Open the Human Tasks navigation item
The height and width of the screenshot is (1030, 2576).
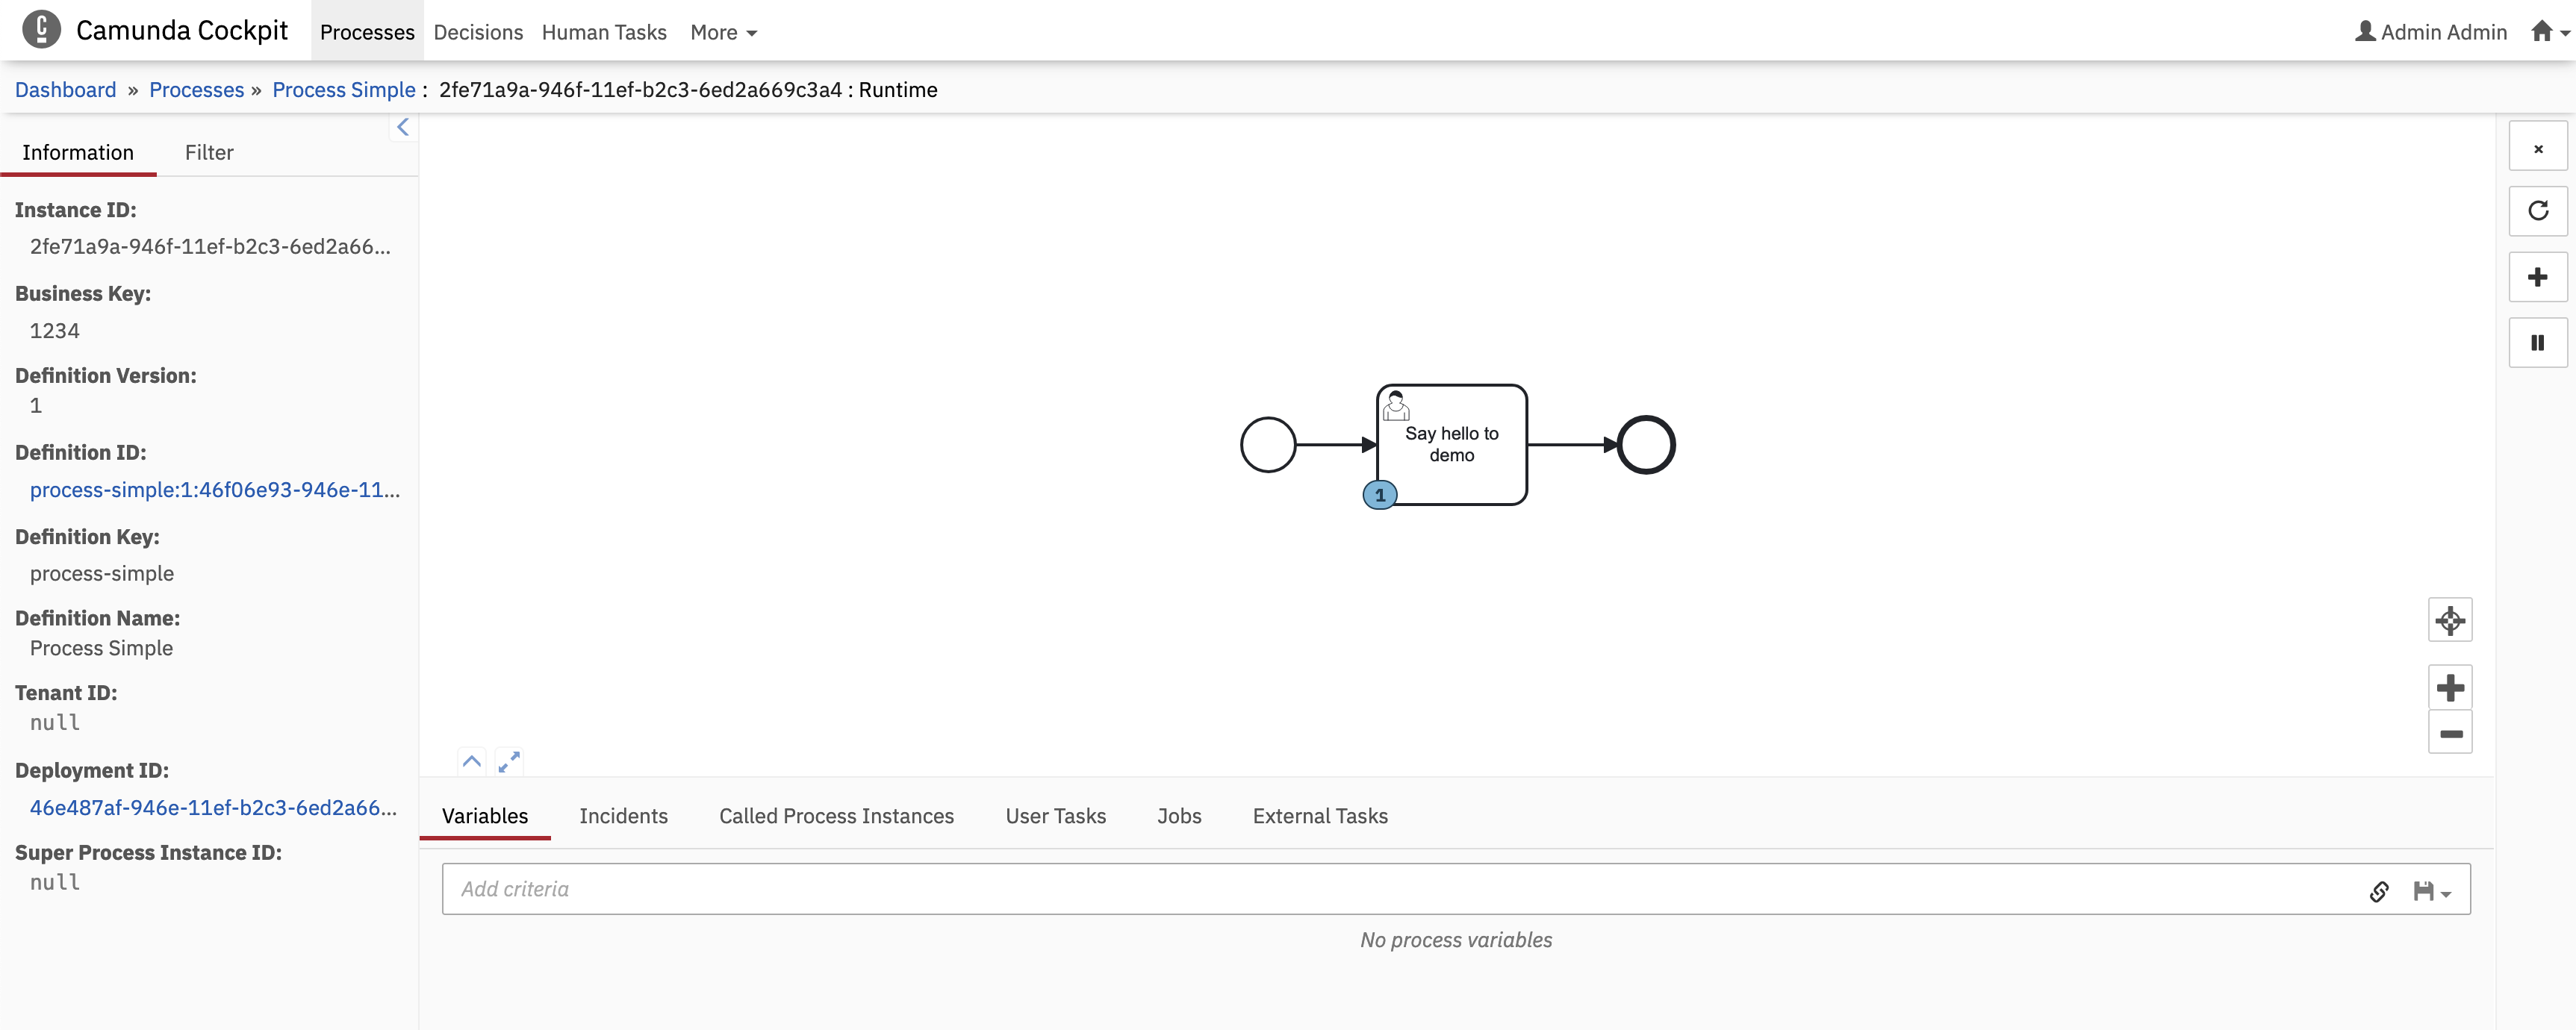coord(604,32)
